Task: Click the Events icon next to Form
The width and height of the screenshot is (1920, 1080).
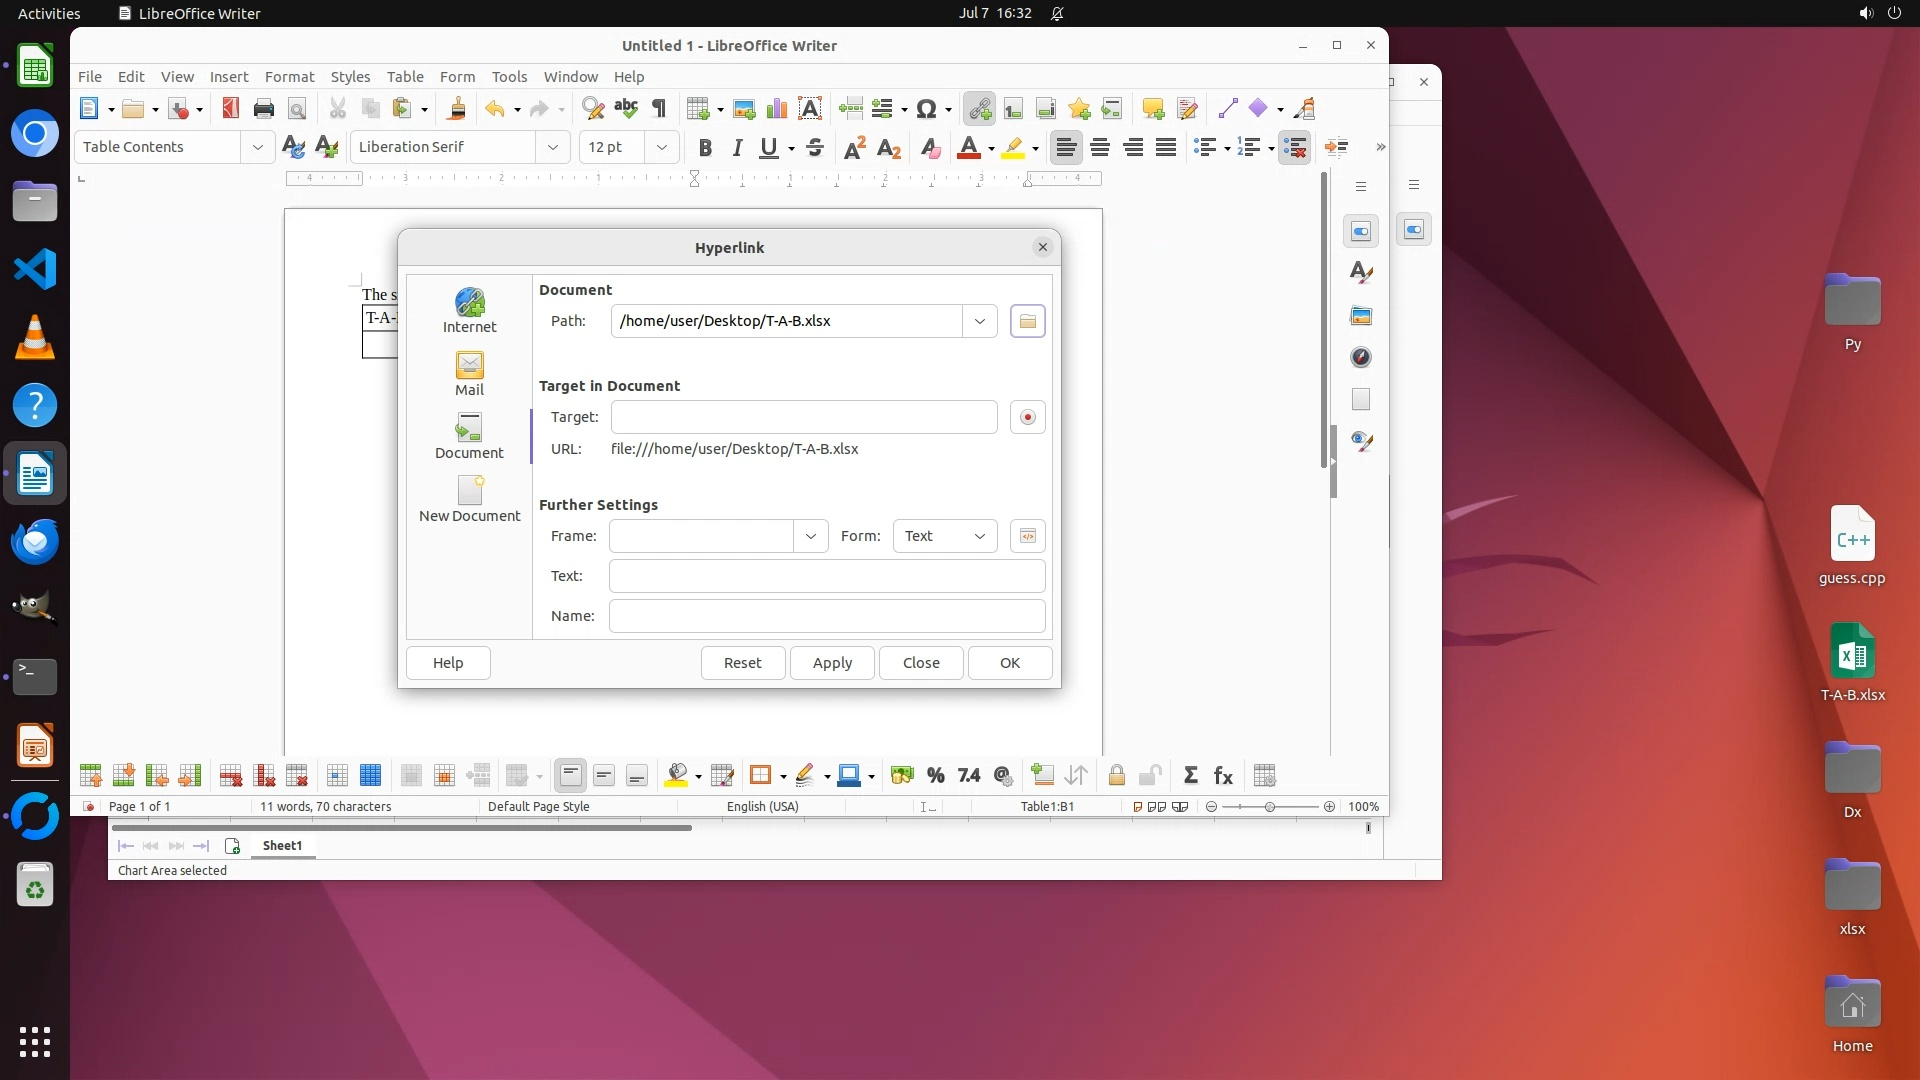Action: [x=1027, y=536]
